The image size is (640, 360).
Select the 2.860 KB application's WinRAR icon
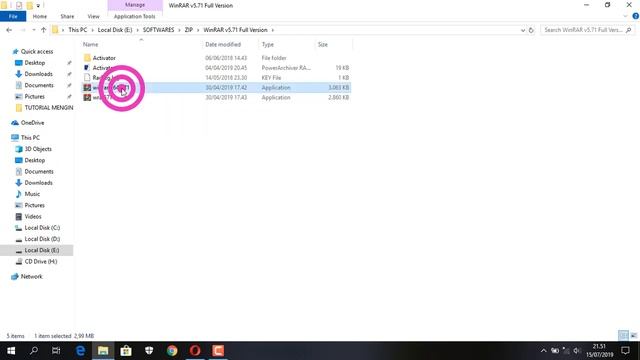[x=87, y=97]
